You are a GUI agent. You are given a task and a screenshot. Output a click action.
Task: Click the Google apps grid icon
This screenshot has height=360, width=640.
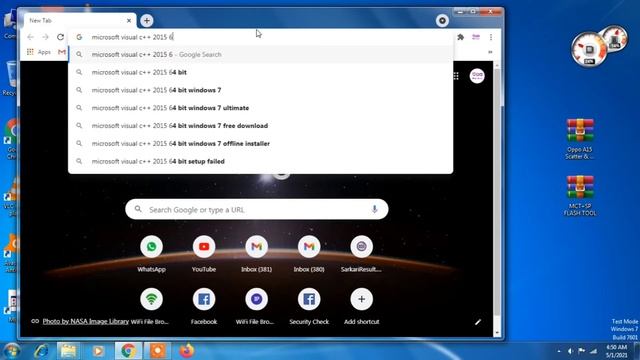(456, 76)
